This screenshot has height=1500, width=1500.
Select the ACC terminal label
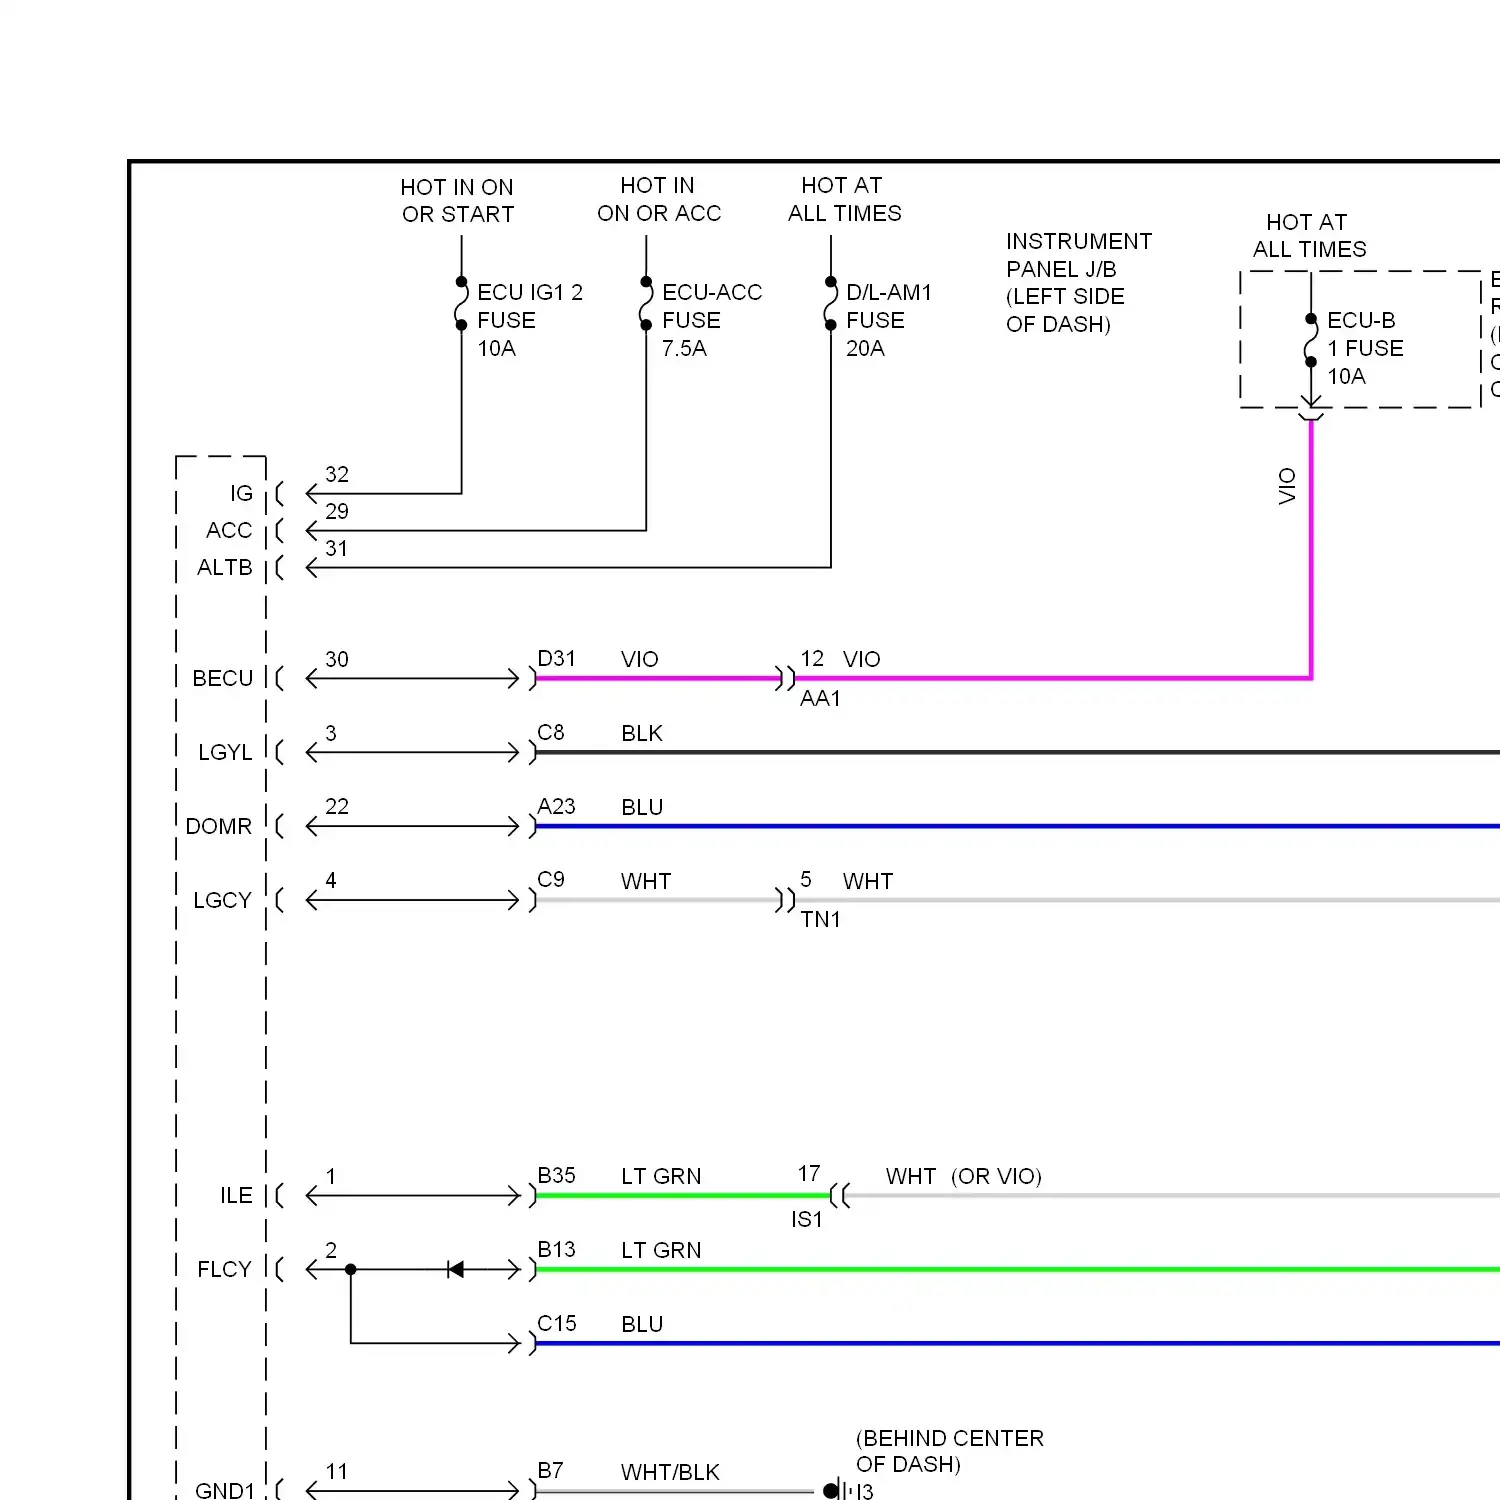pyautogui.click(x=229, y=530)
